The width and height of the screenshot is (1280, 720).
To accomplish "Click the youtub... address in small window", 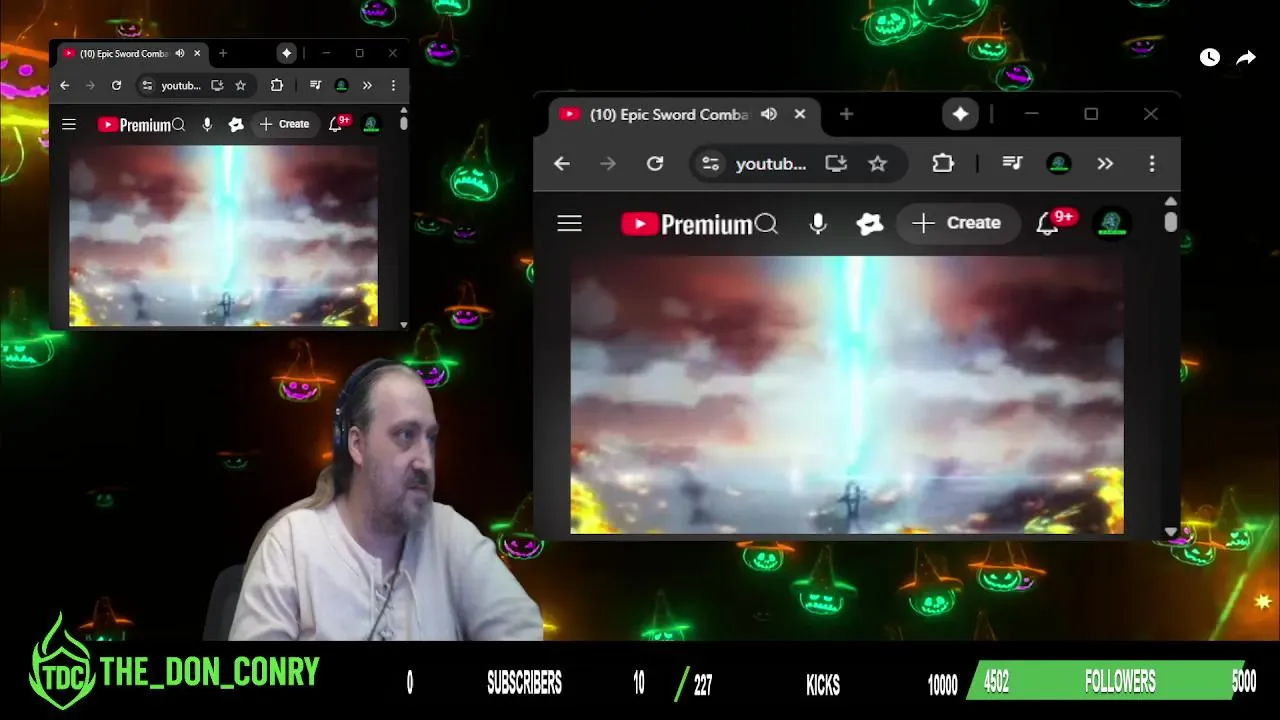I will pyautogui.click(x=181, y=86).
